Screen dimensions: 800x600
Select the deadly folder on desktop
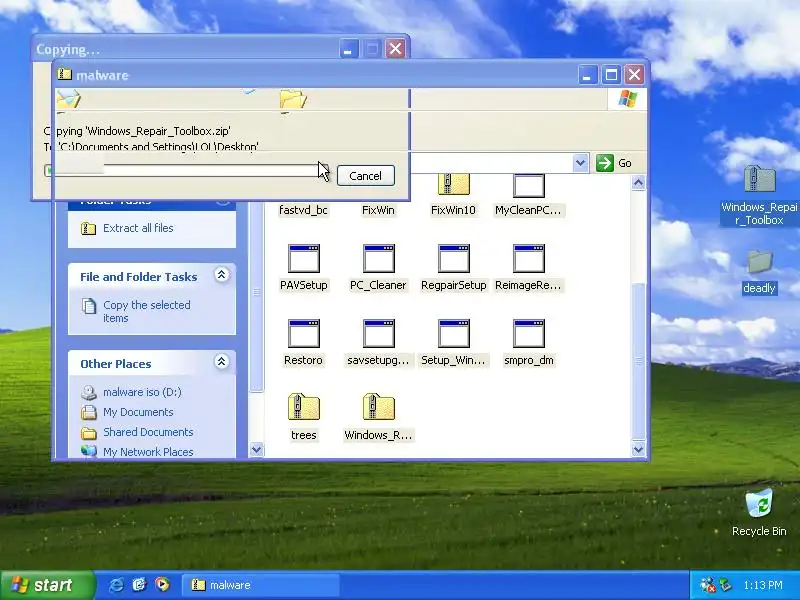(x=760, y=262)
